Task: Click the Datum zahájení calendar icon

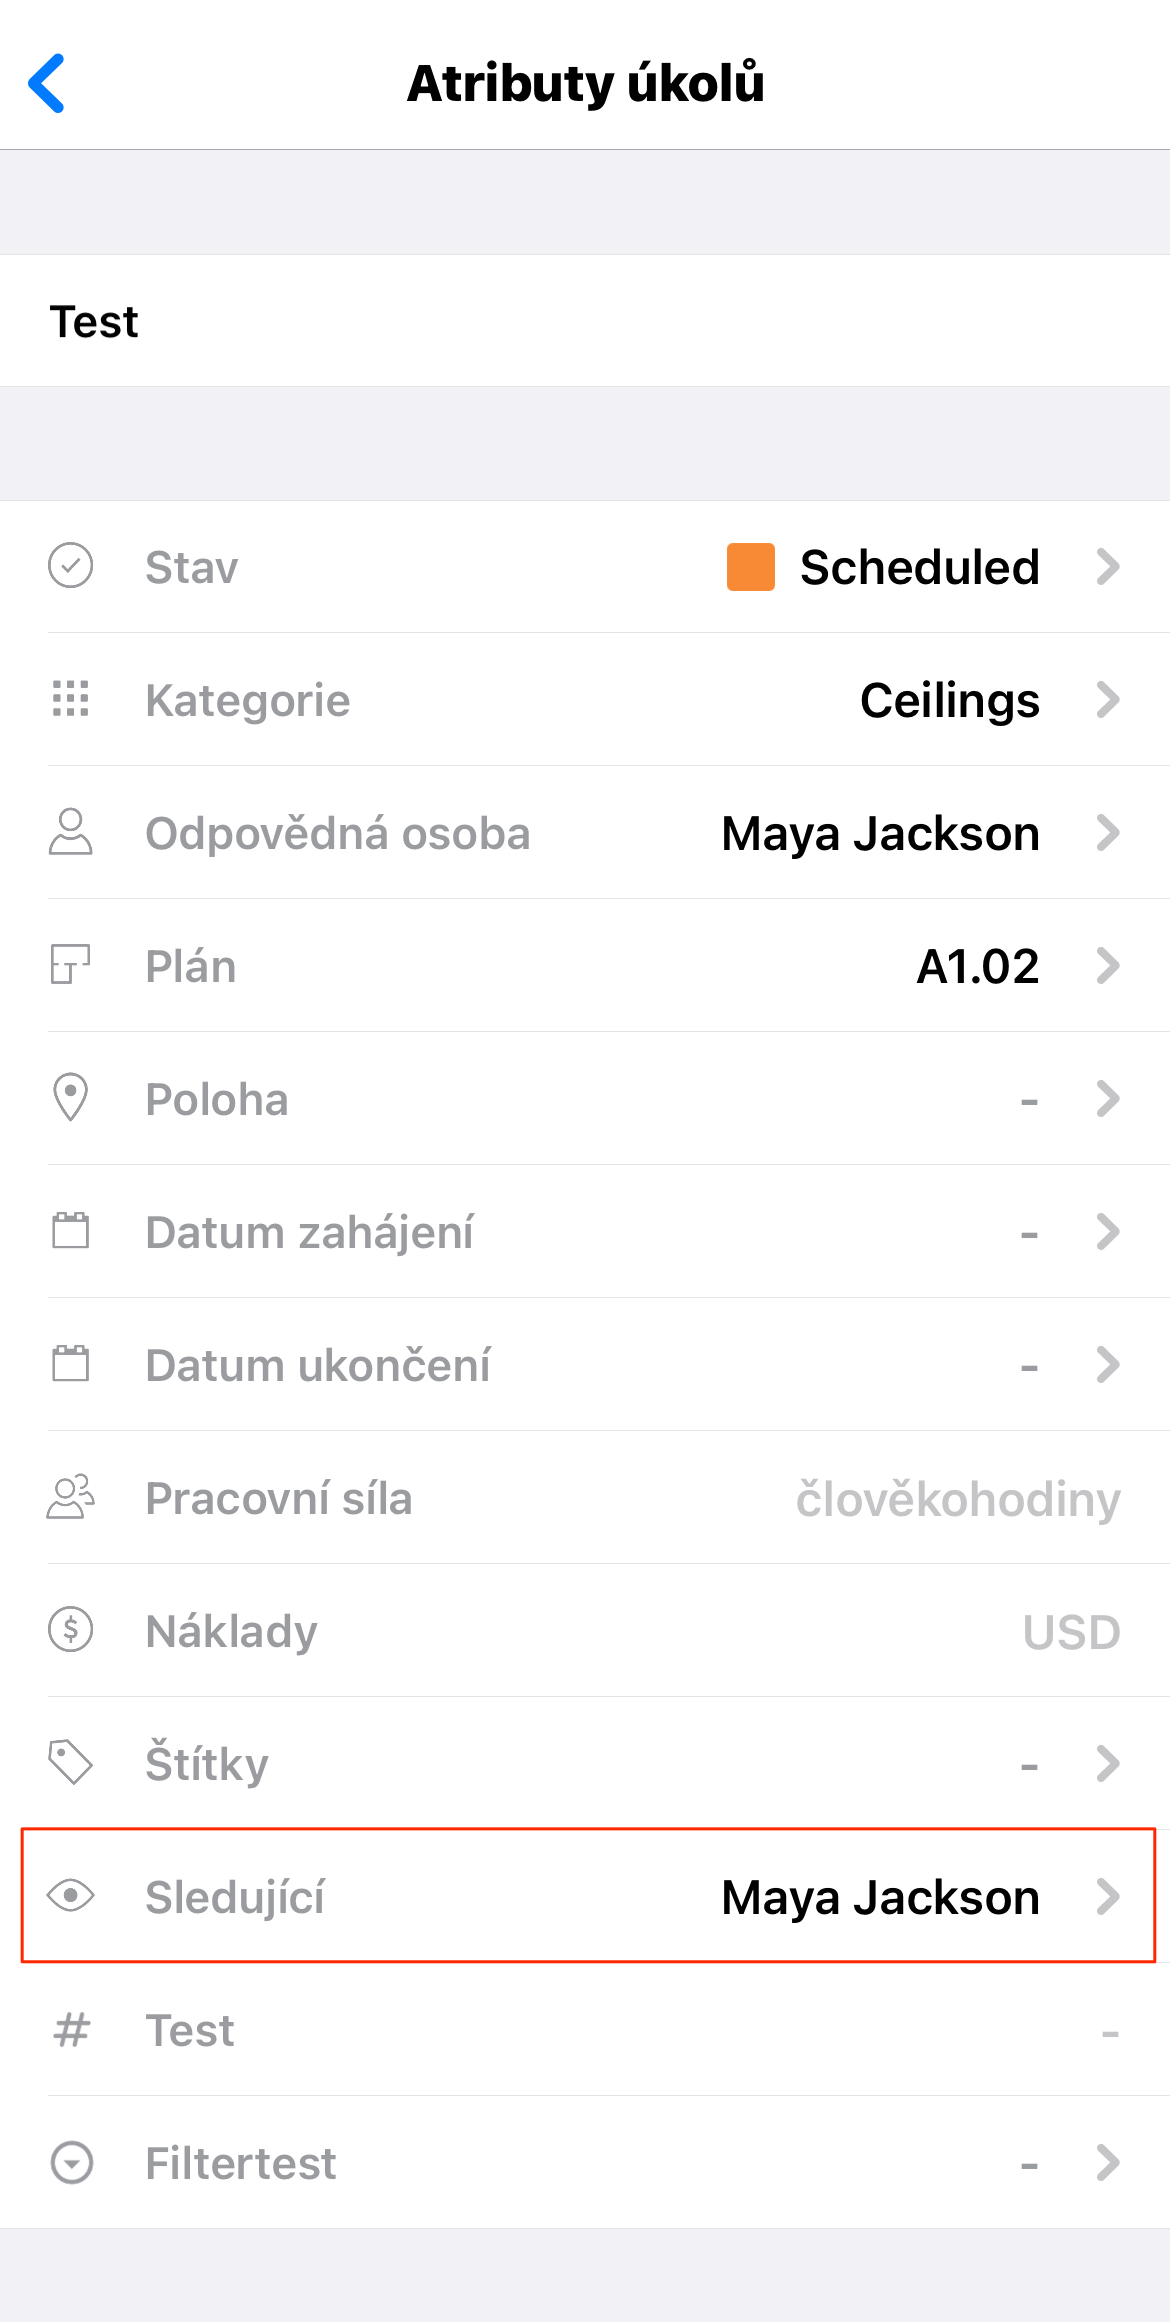Action: 71,1231
